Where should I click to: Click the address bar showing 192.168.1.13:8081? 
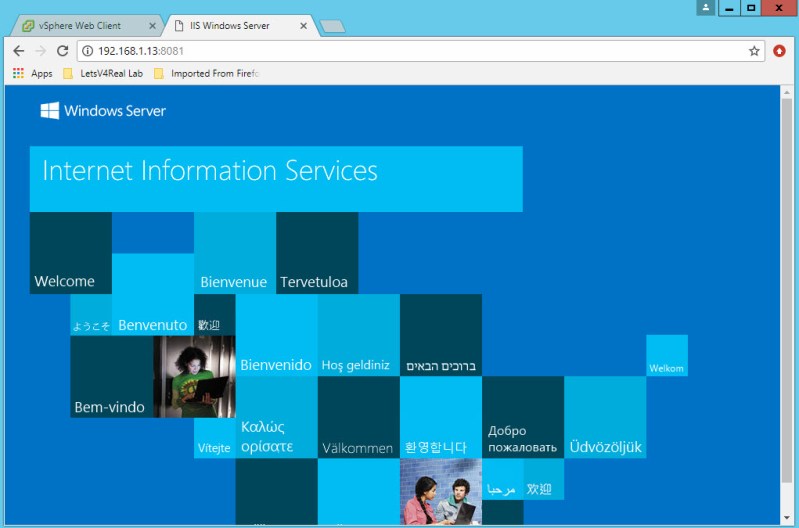point(400,51)
